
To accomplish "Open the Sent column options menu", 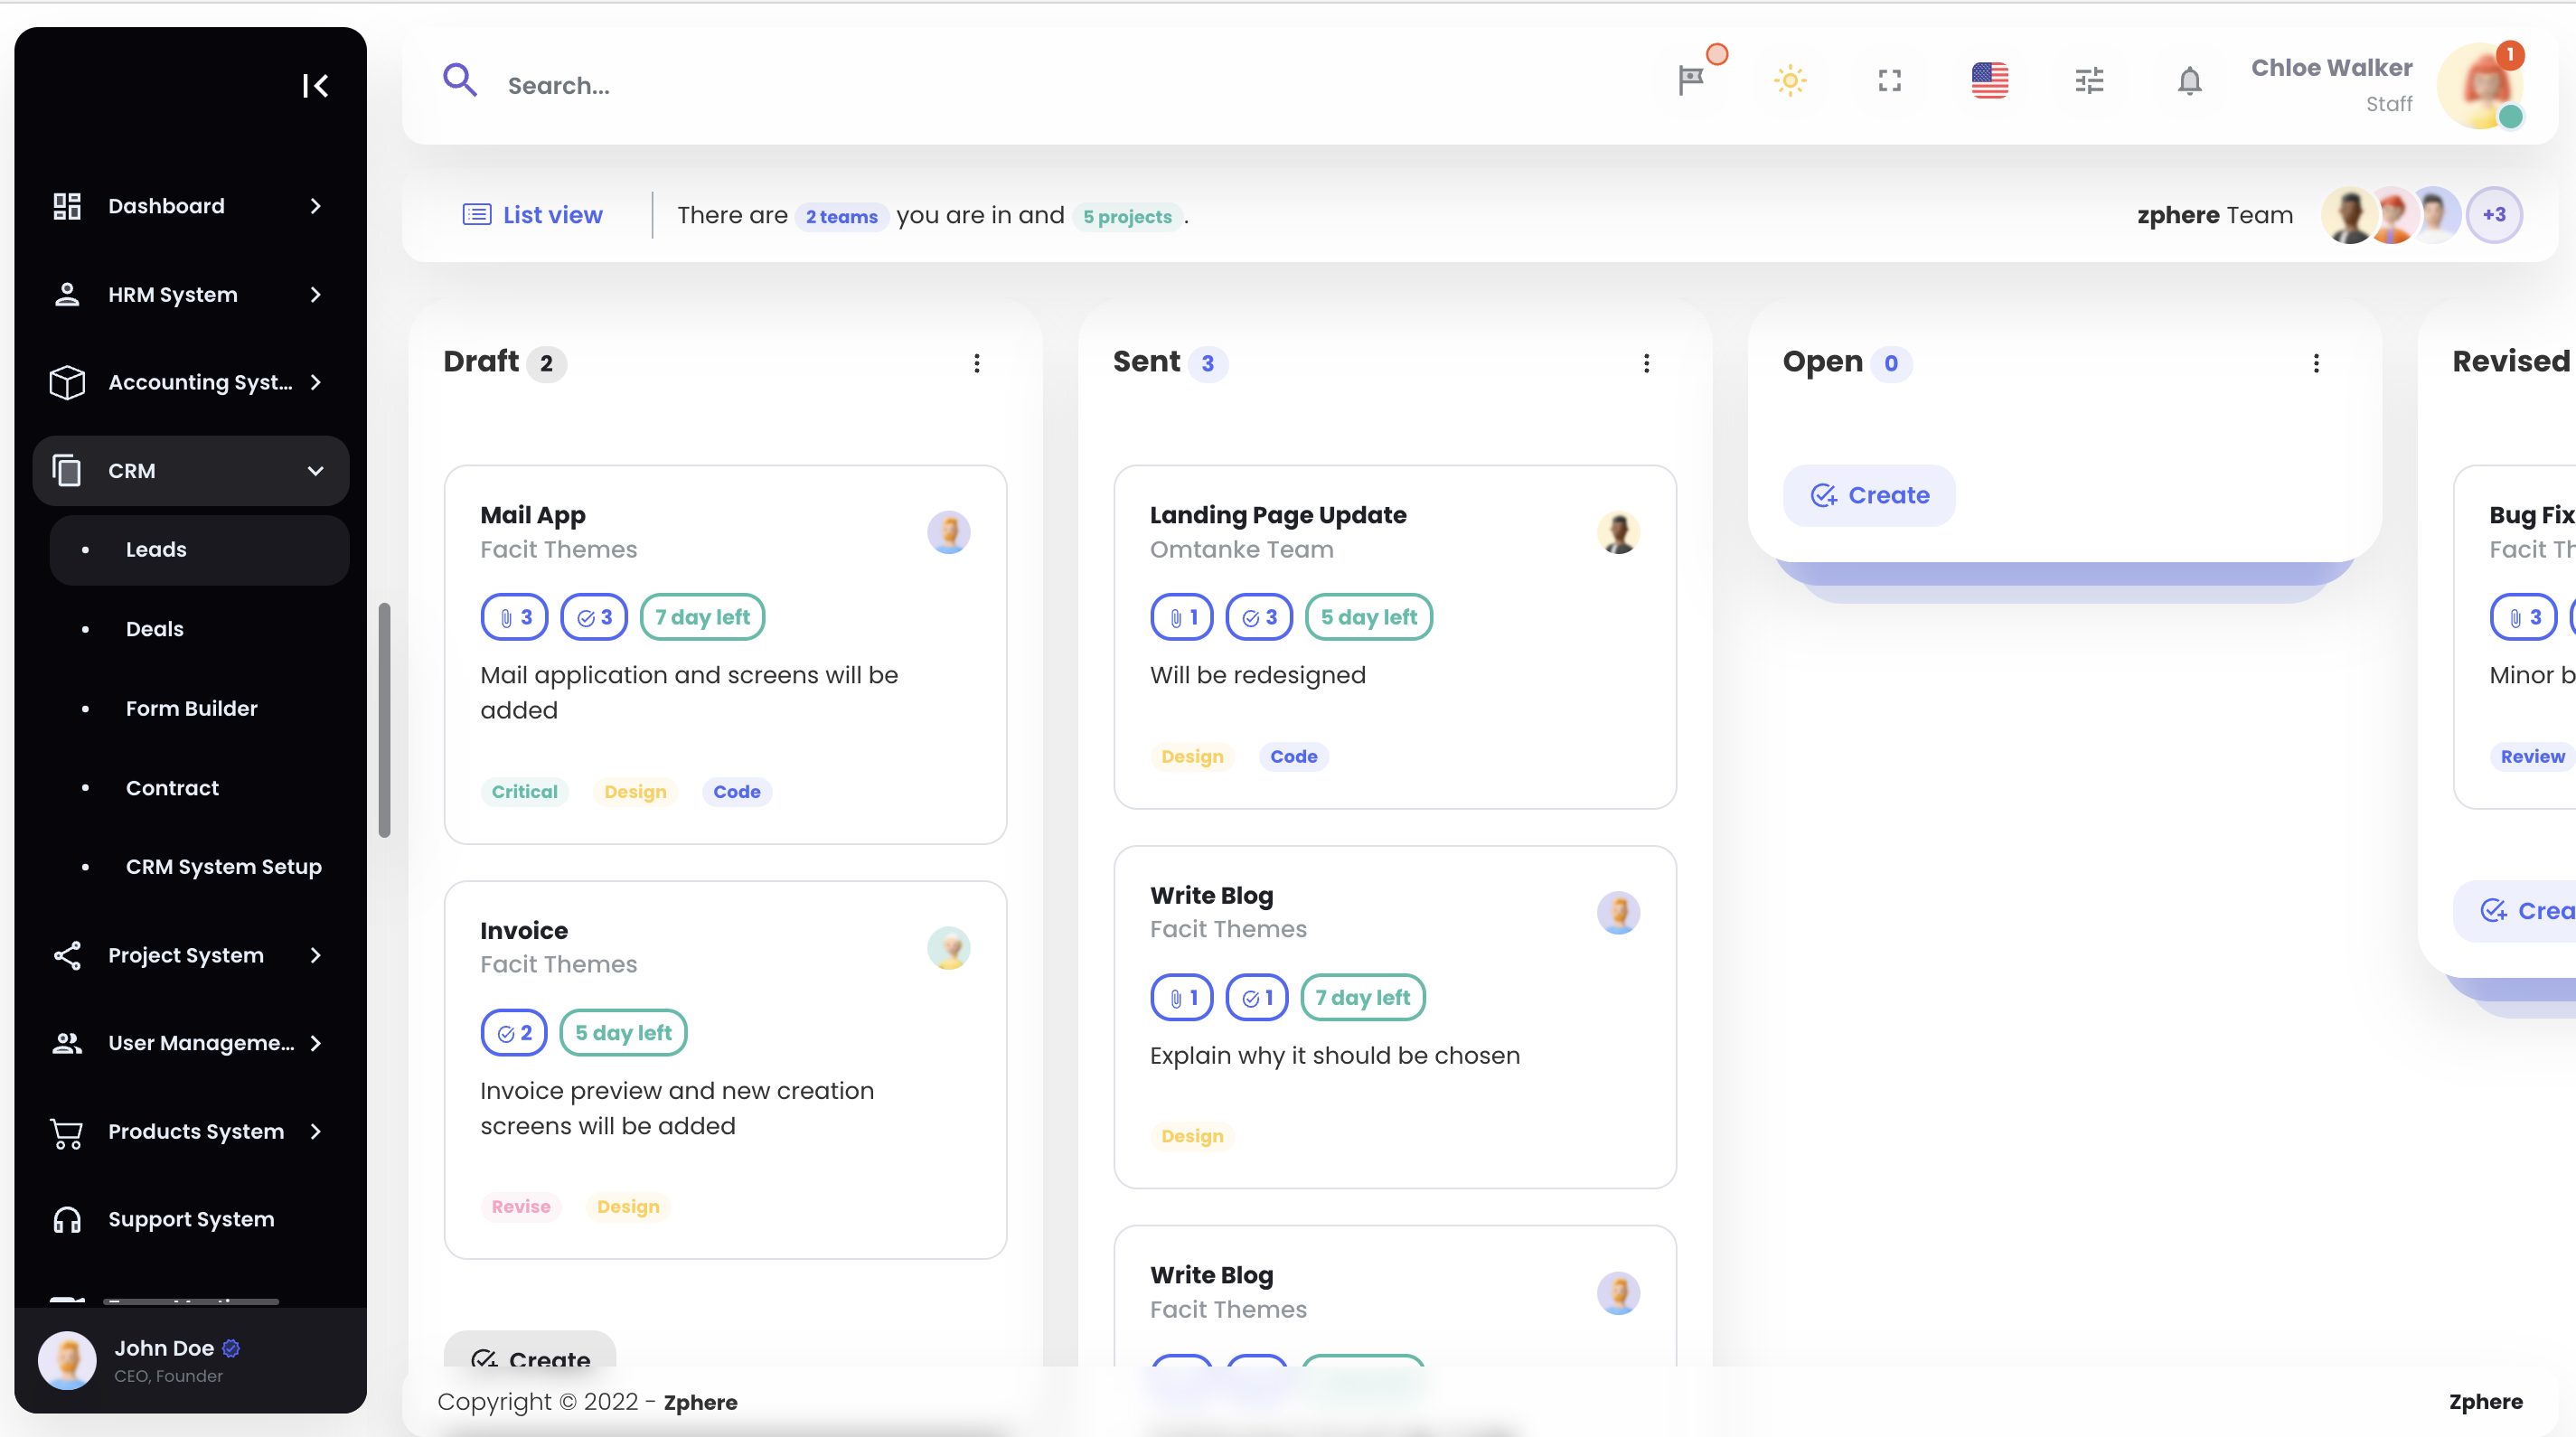I will pos(1646,363).
